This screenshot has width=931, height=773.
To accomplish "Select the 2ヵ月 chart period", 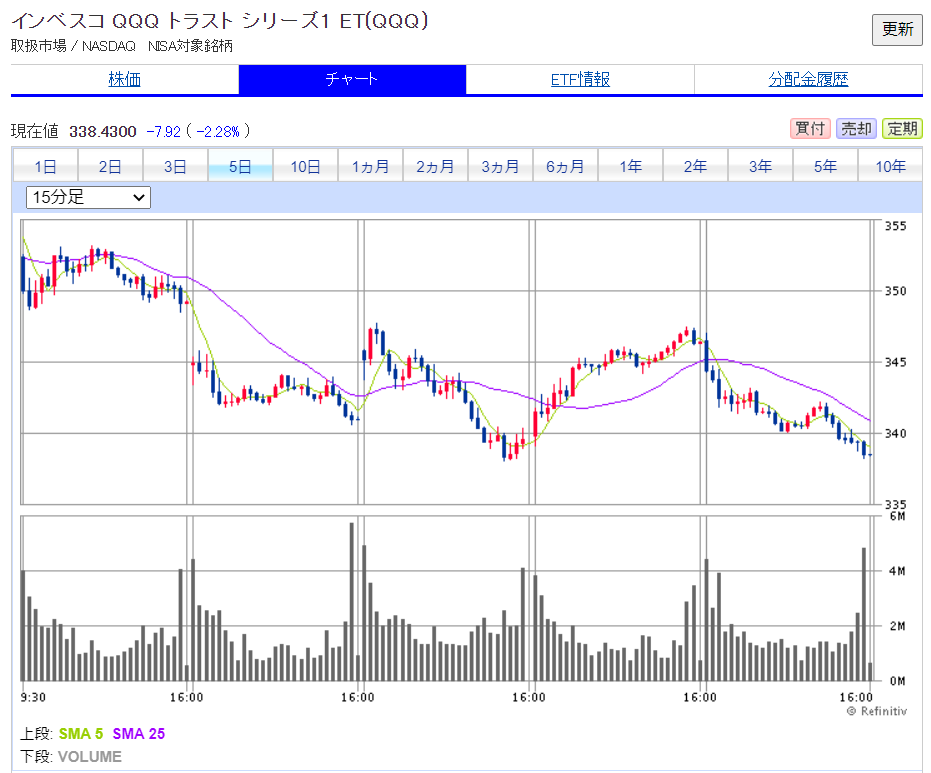I will pos(435,166).
